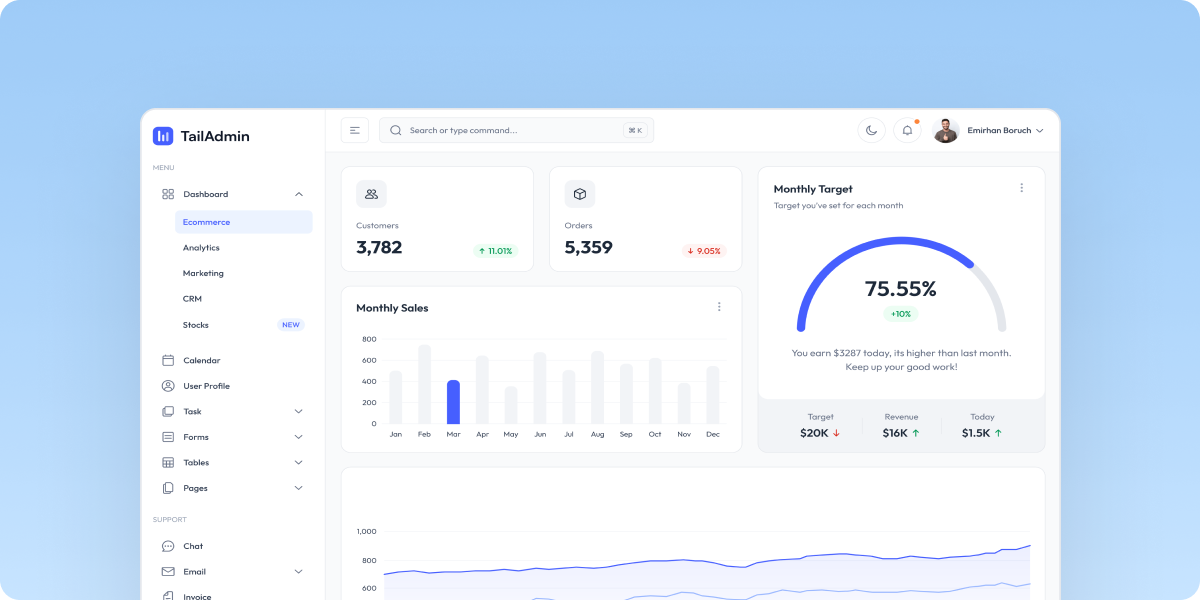Screen dimensions: 1200x600
Task: Open the Monthly Target options menu
Action: click(1021, 187)
